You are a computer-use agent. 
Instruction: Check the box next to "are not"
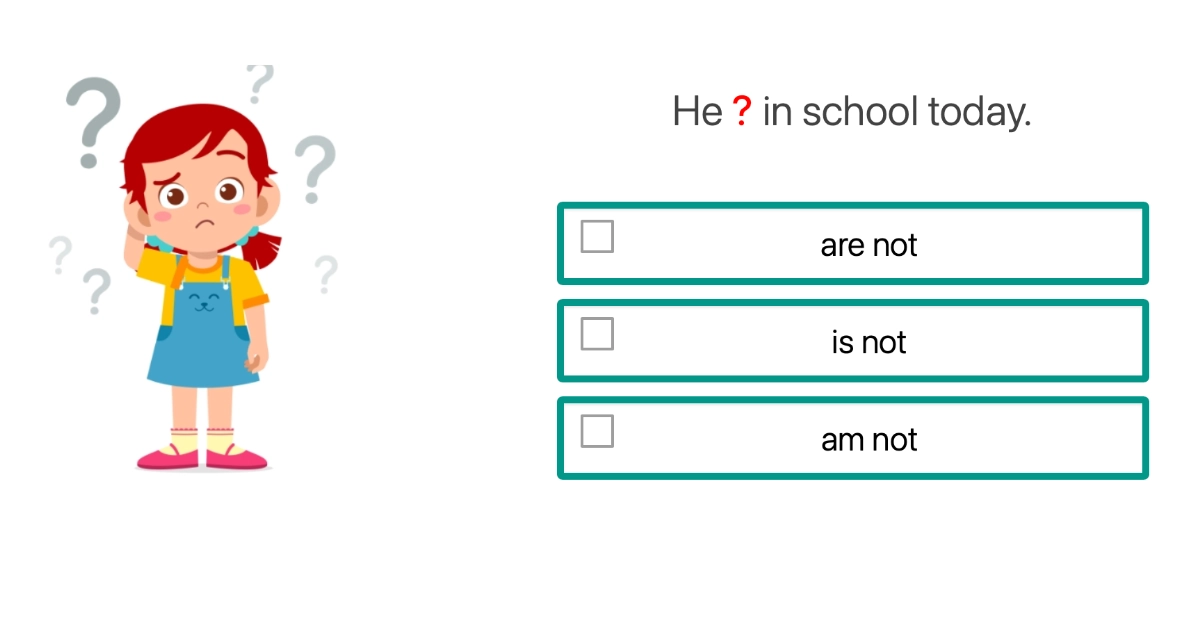point(597,237)
